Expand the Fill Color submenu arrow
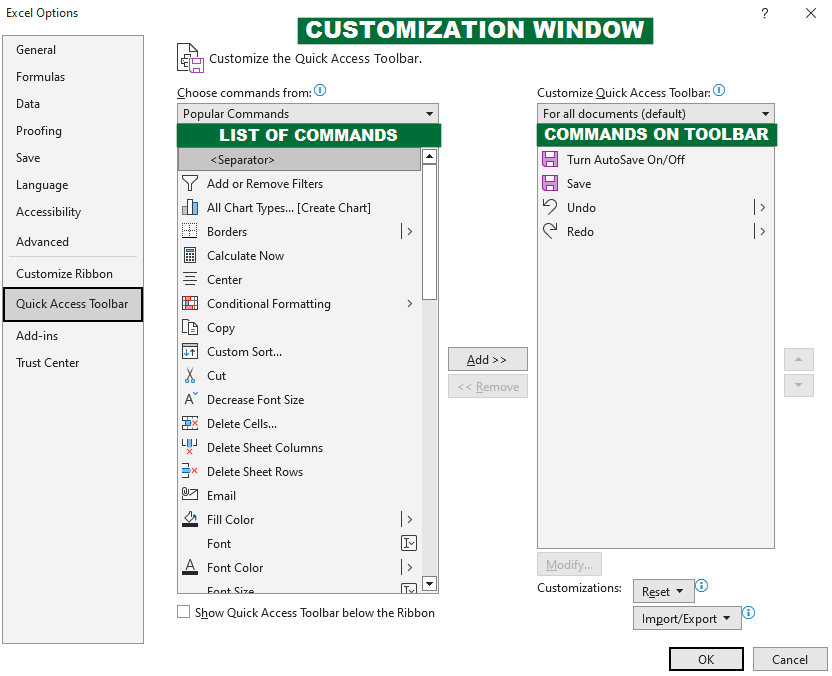The height and width of the screenshot is (676, 832). (x=408, y=519)
